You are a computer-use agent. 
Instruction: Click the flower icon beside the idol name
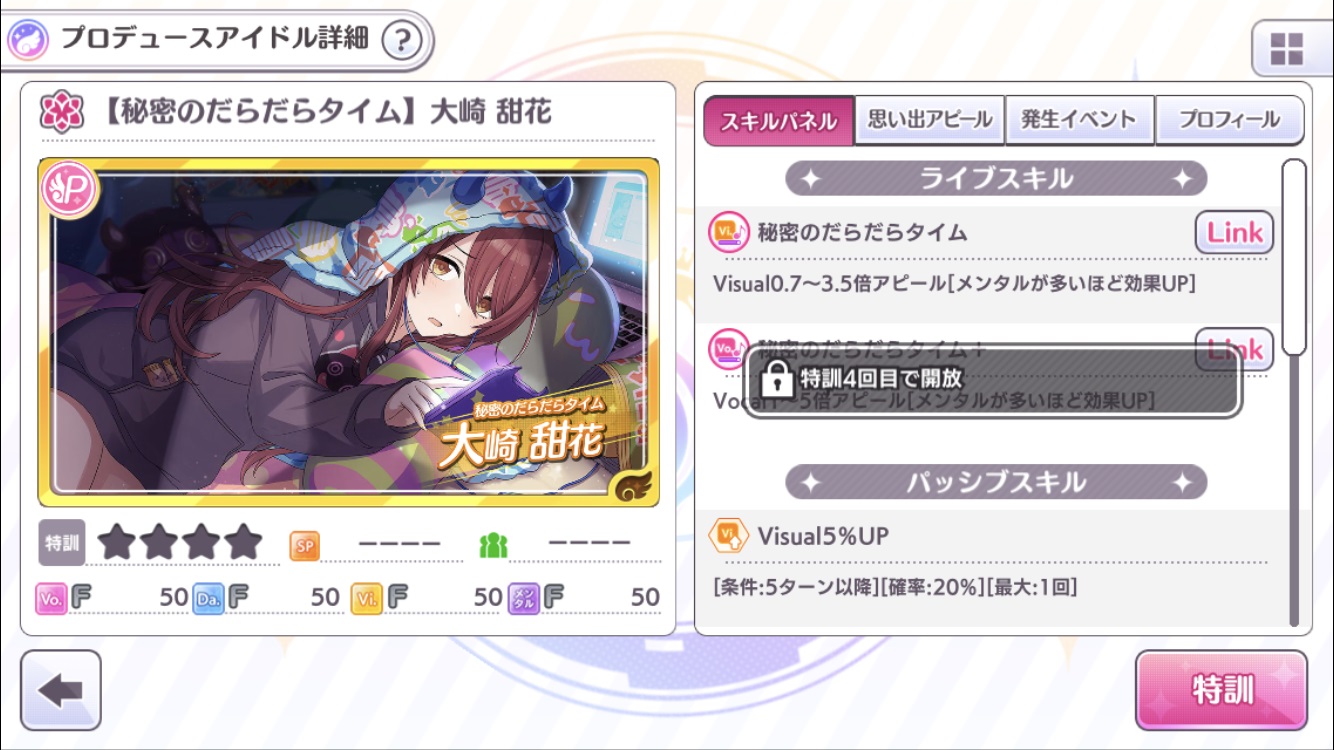click(61, 113)
